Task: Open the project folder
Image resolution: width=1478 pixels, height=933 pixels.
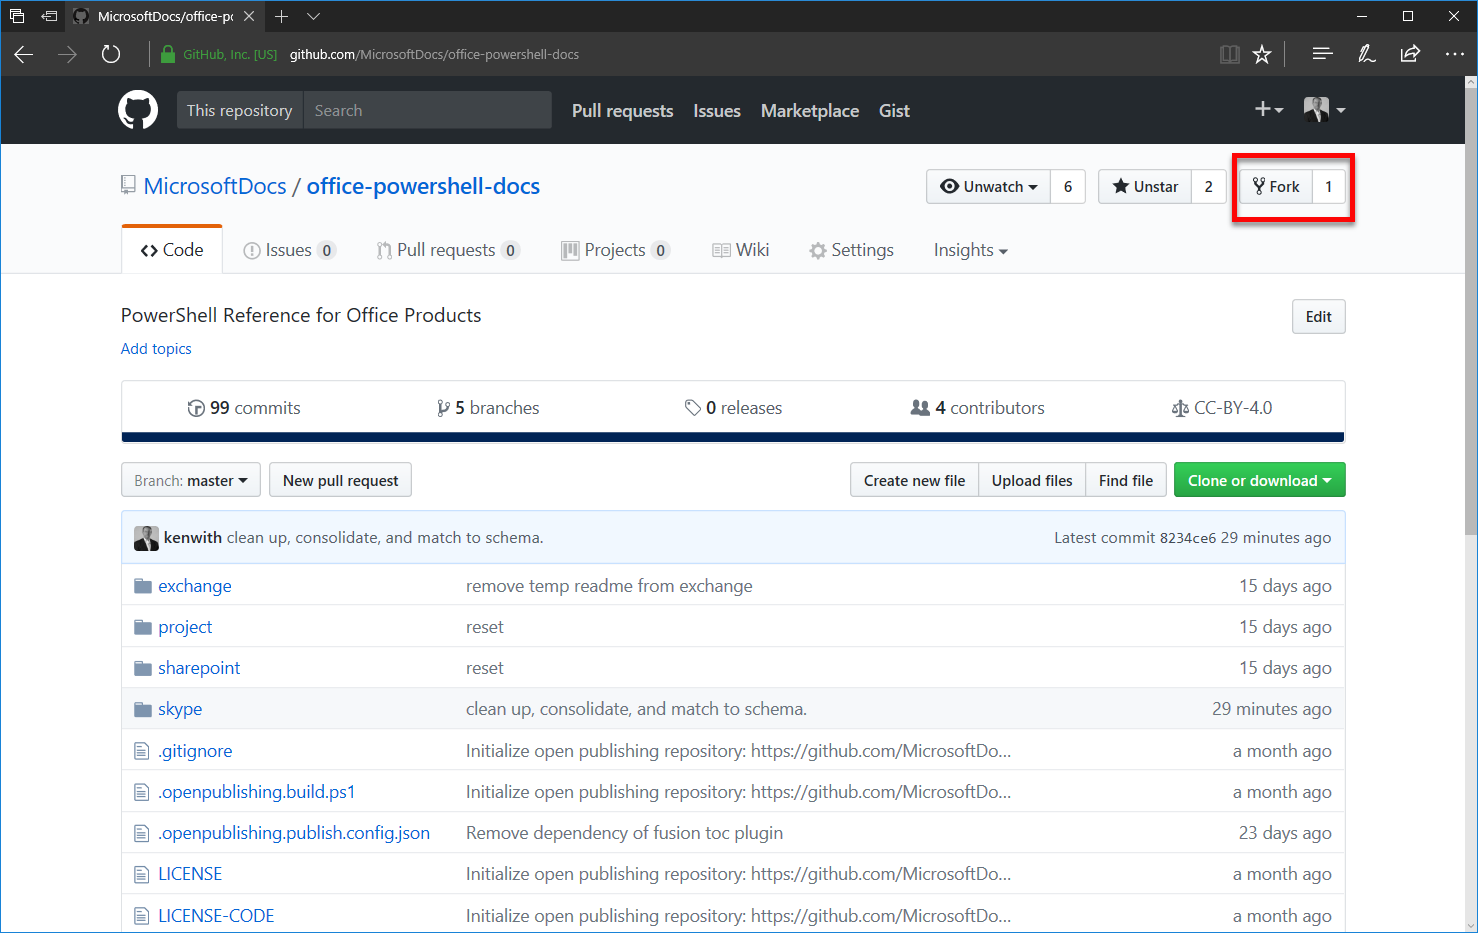Action: tap(185, 627)
